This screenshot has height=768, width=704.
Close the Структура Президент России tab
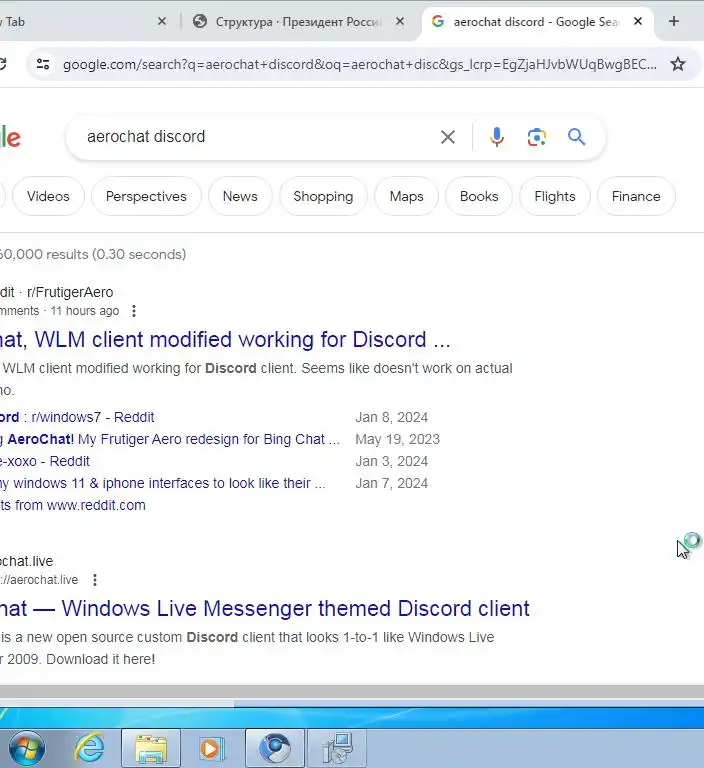click(x=400, y=22)
